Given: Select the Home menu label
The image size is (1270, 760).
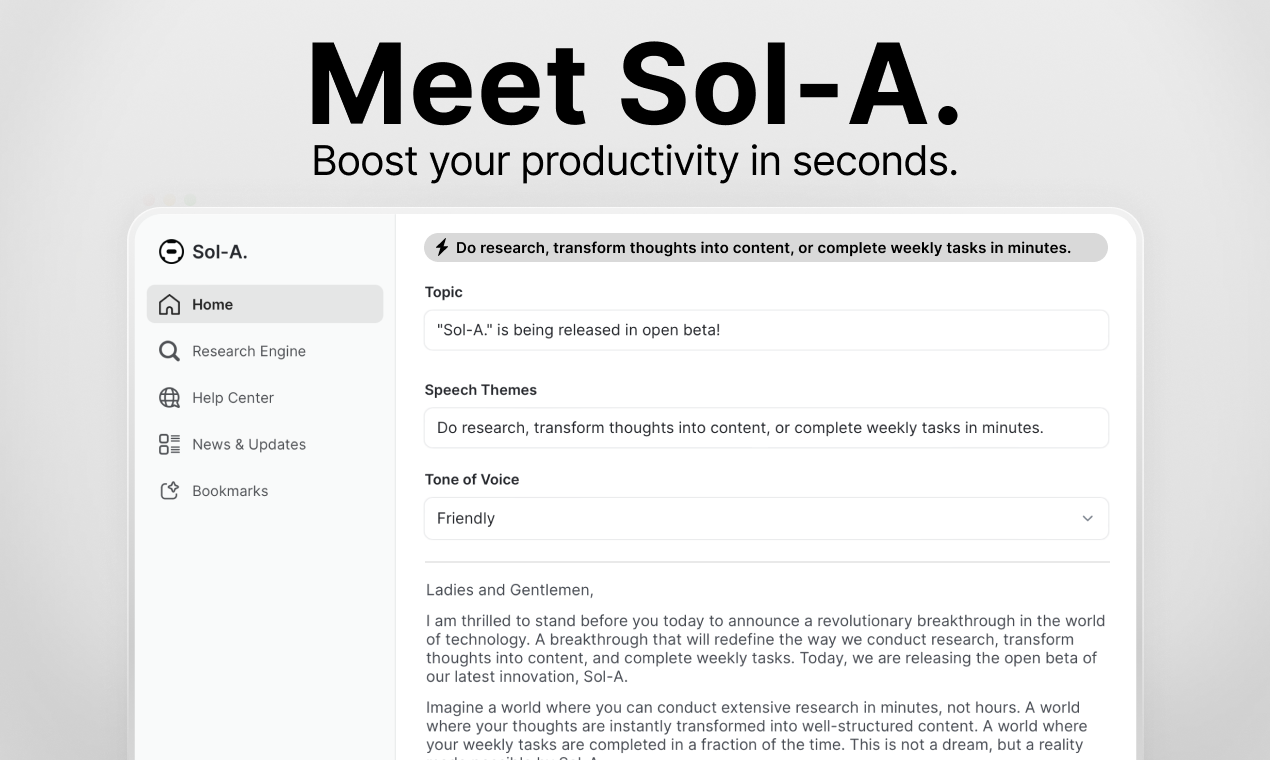Looking at the screenshot, I should [x=212, y=305].
